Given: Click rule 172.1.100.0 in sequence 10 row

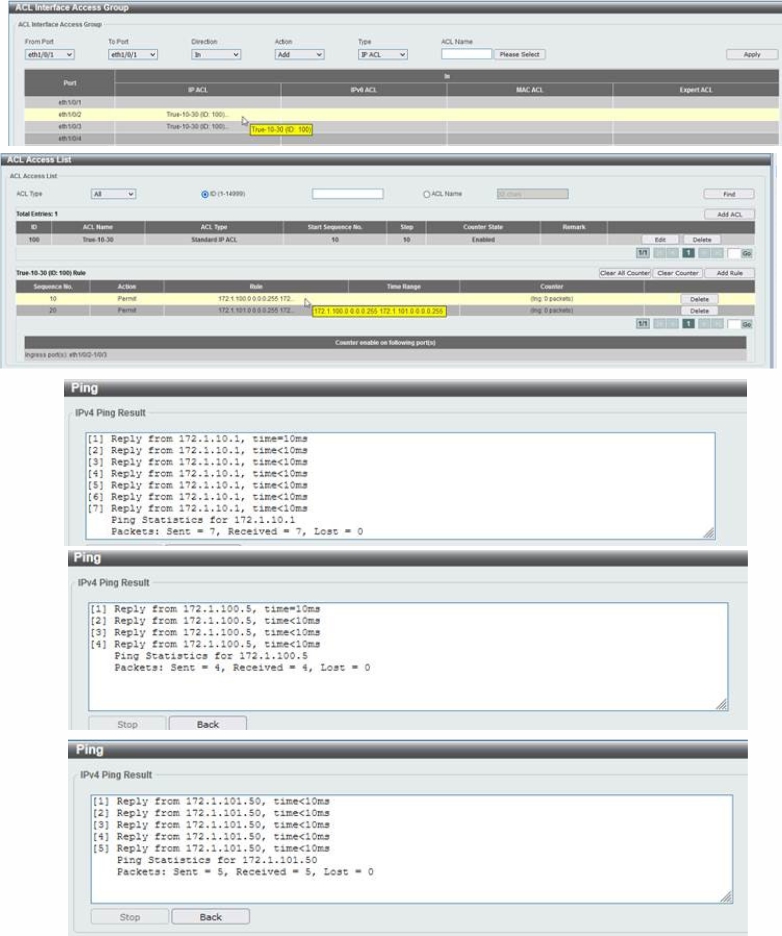Looking at the screenshot, I should (255, 298).
